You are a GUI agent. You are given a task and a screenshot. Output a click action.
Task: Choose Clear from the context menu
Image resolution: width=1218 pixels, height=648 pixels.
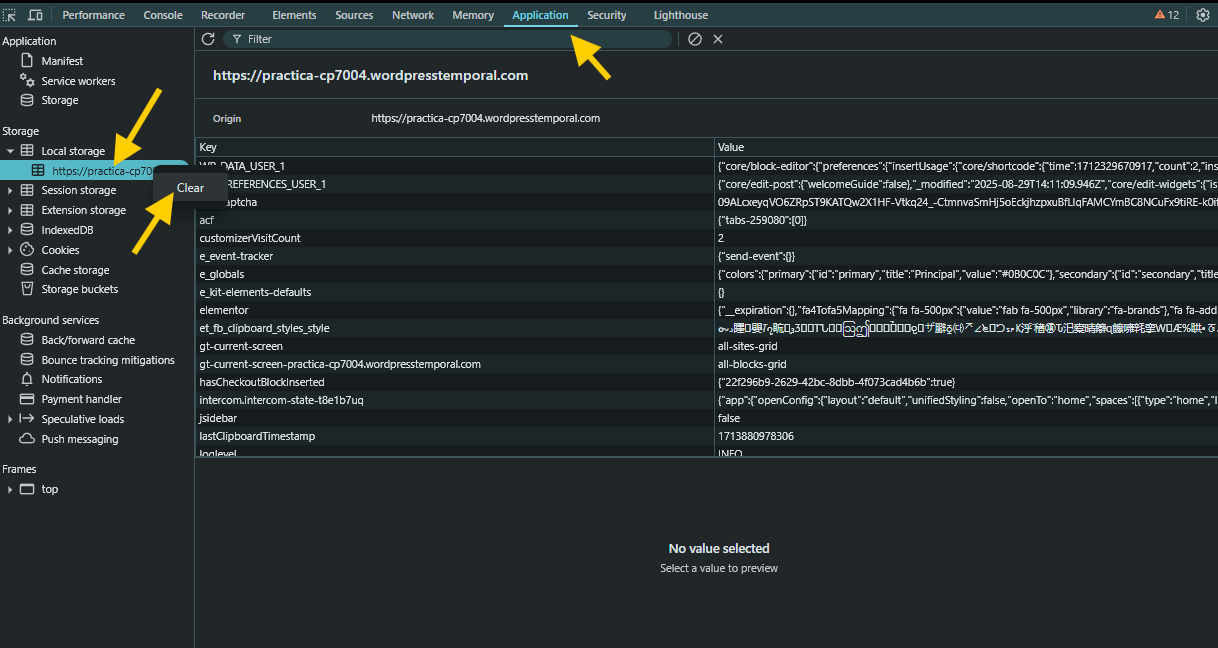(190, 188)
